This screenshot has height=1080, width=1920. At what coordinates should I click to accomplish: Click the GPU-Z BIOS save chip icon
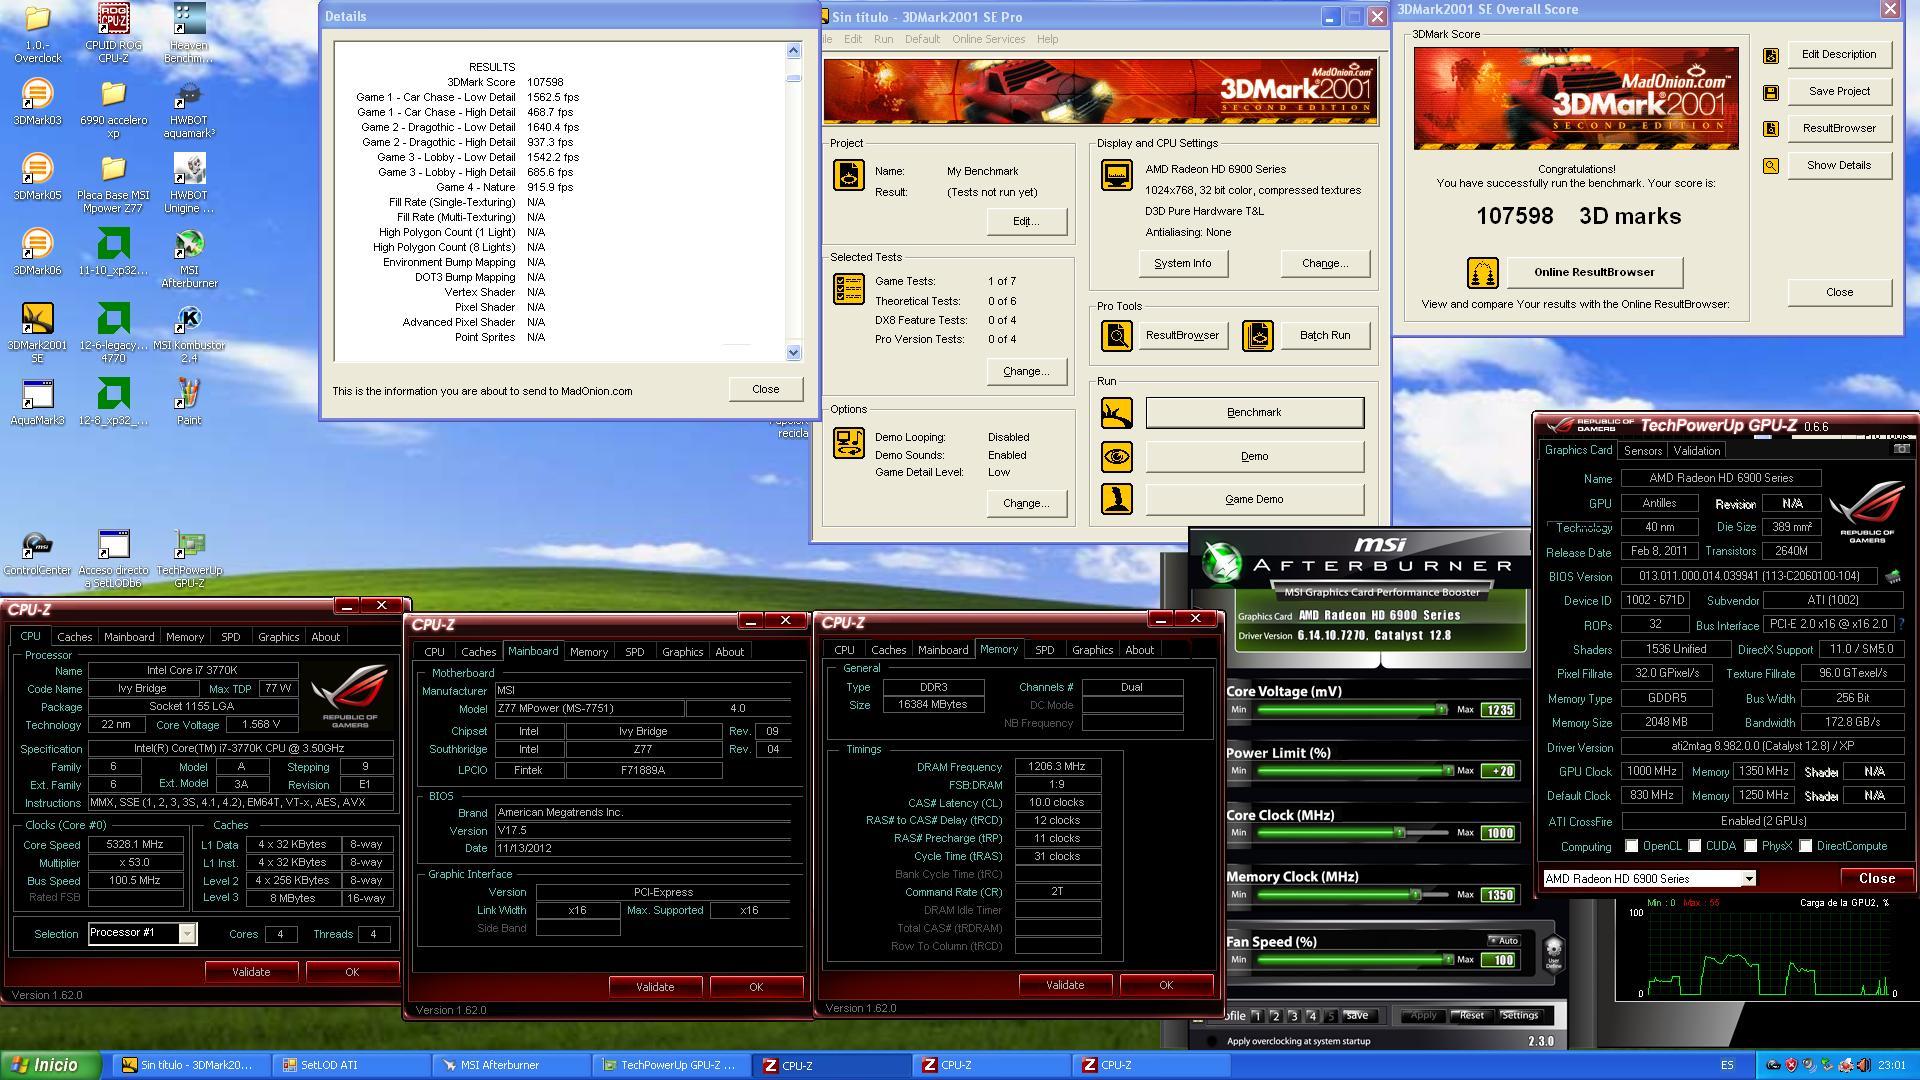coord(1893,577)
